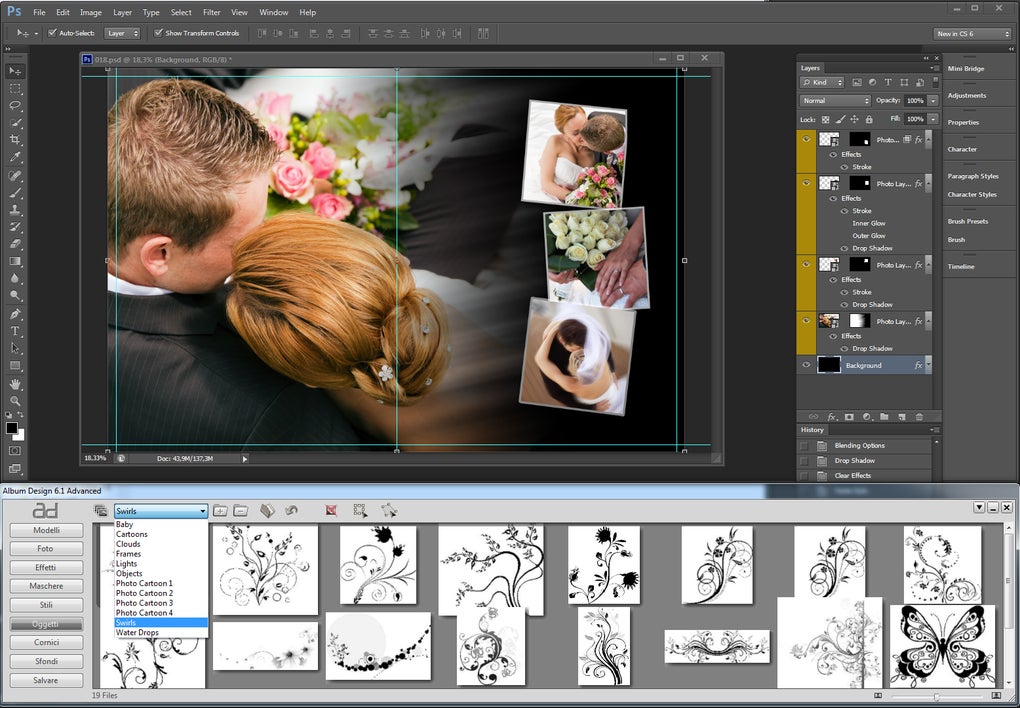Choose the Eraser tool

15,244
